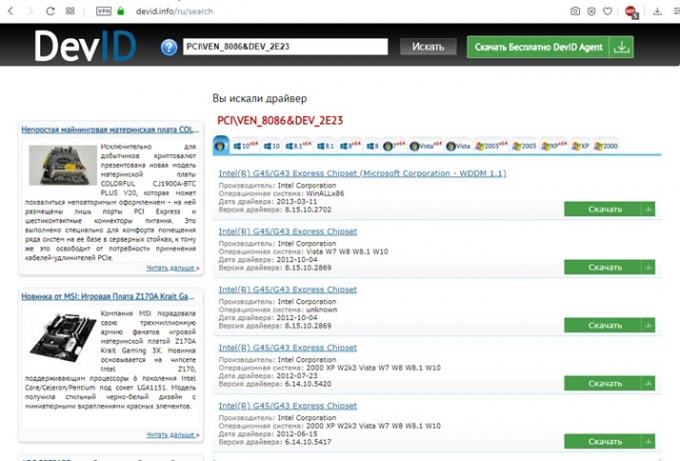This screenshot has width=680, height=461.
Task: Click Скачать for the unknown OS driver
Action: (603, 325)
